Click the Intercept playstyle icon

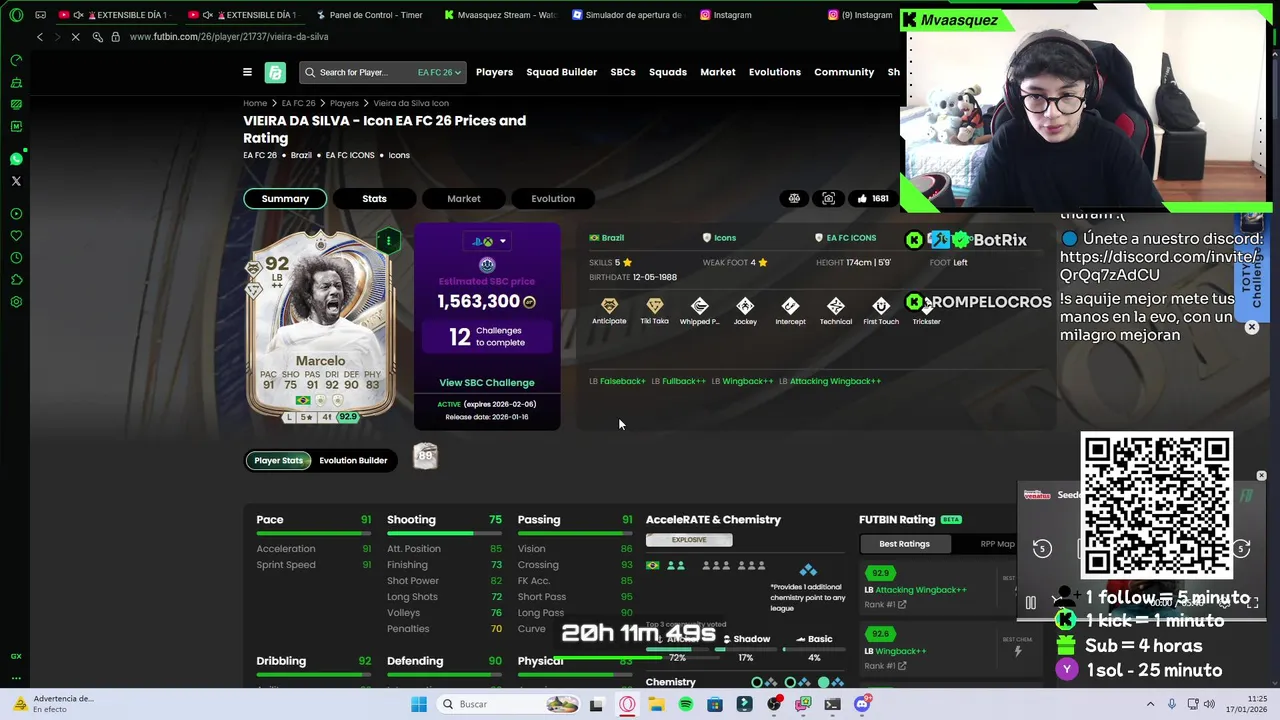click(x=790, y=306)
